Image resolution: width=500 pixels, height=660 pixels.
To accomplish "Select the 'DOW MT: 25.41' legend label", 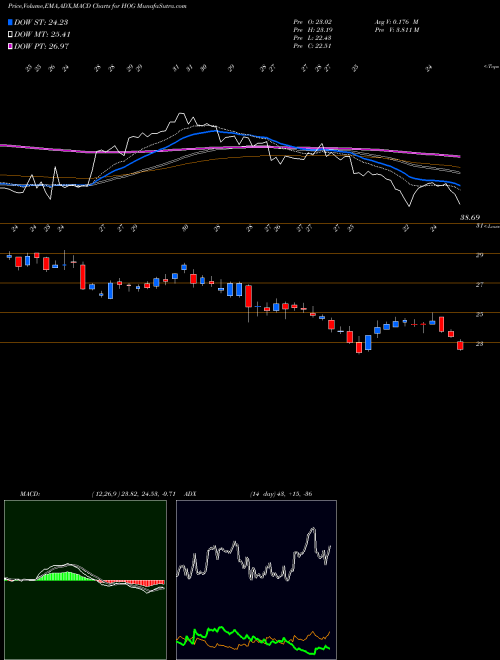I will 42,35.
